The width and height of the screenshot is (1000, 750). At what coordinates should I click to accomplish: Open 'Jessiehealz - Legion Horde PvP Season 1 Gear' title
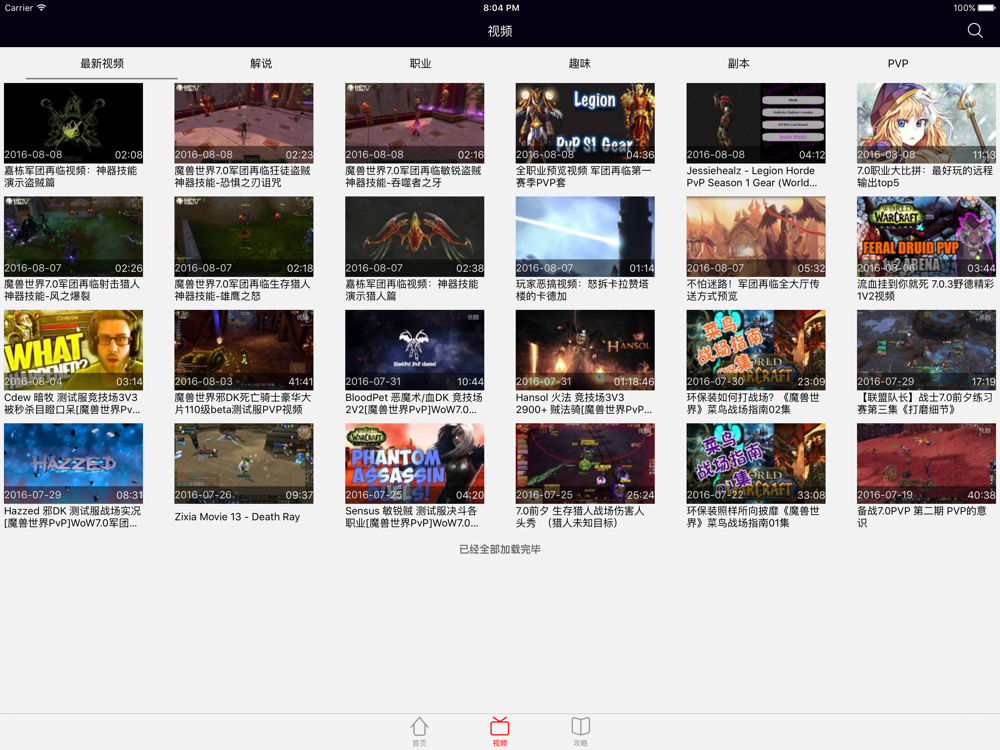pos(752,177)
